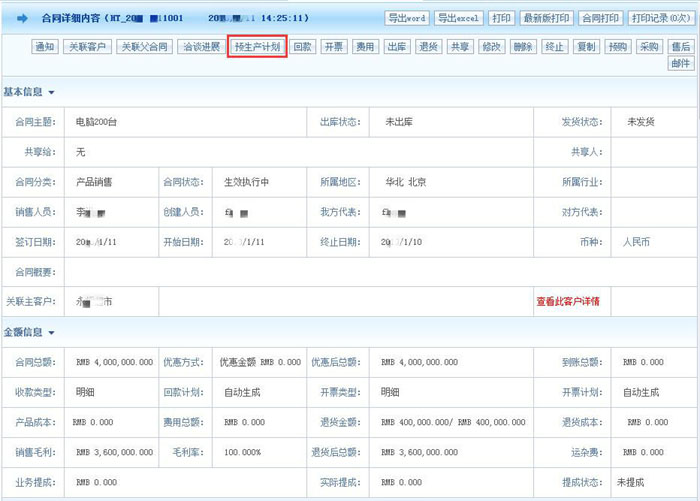Click the 通知 toolbar button

click(45, 47)
